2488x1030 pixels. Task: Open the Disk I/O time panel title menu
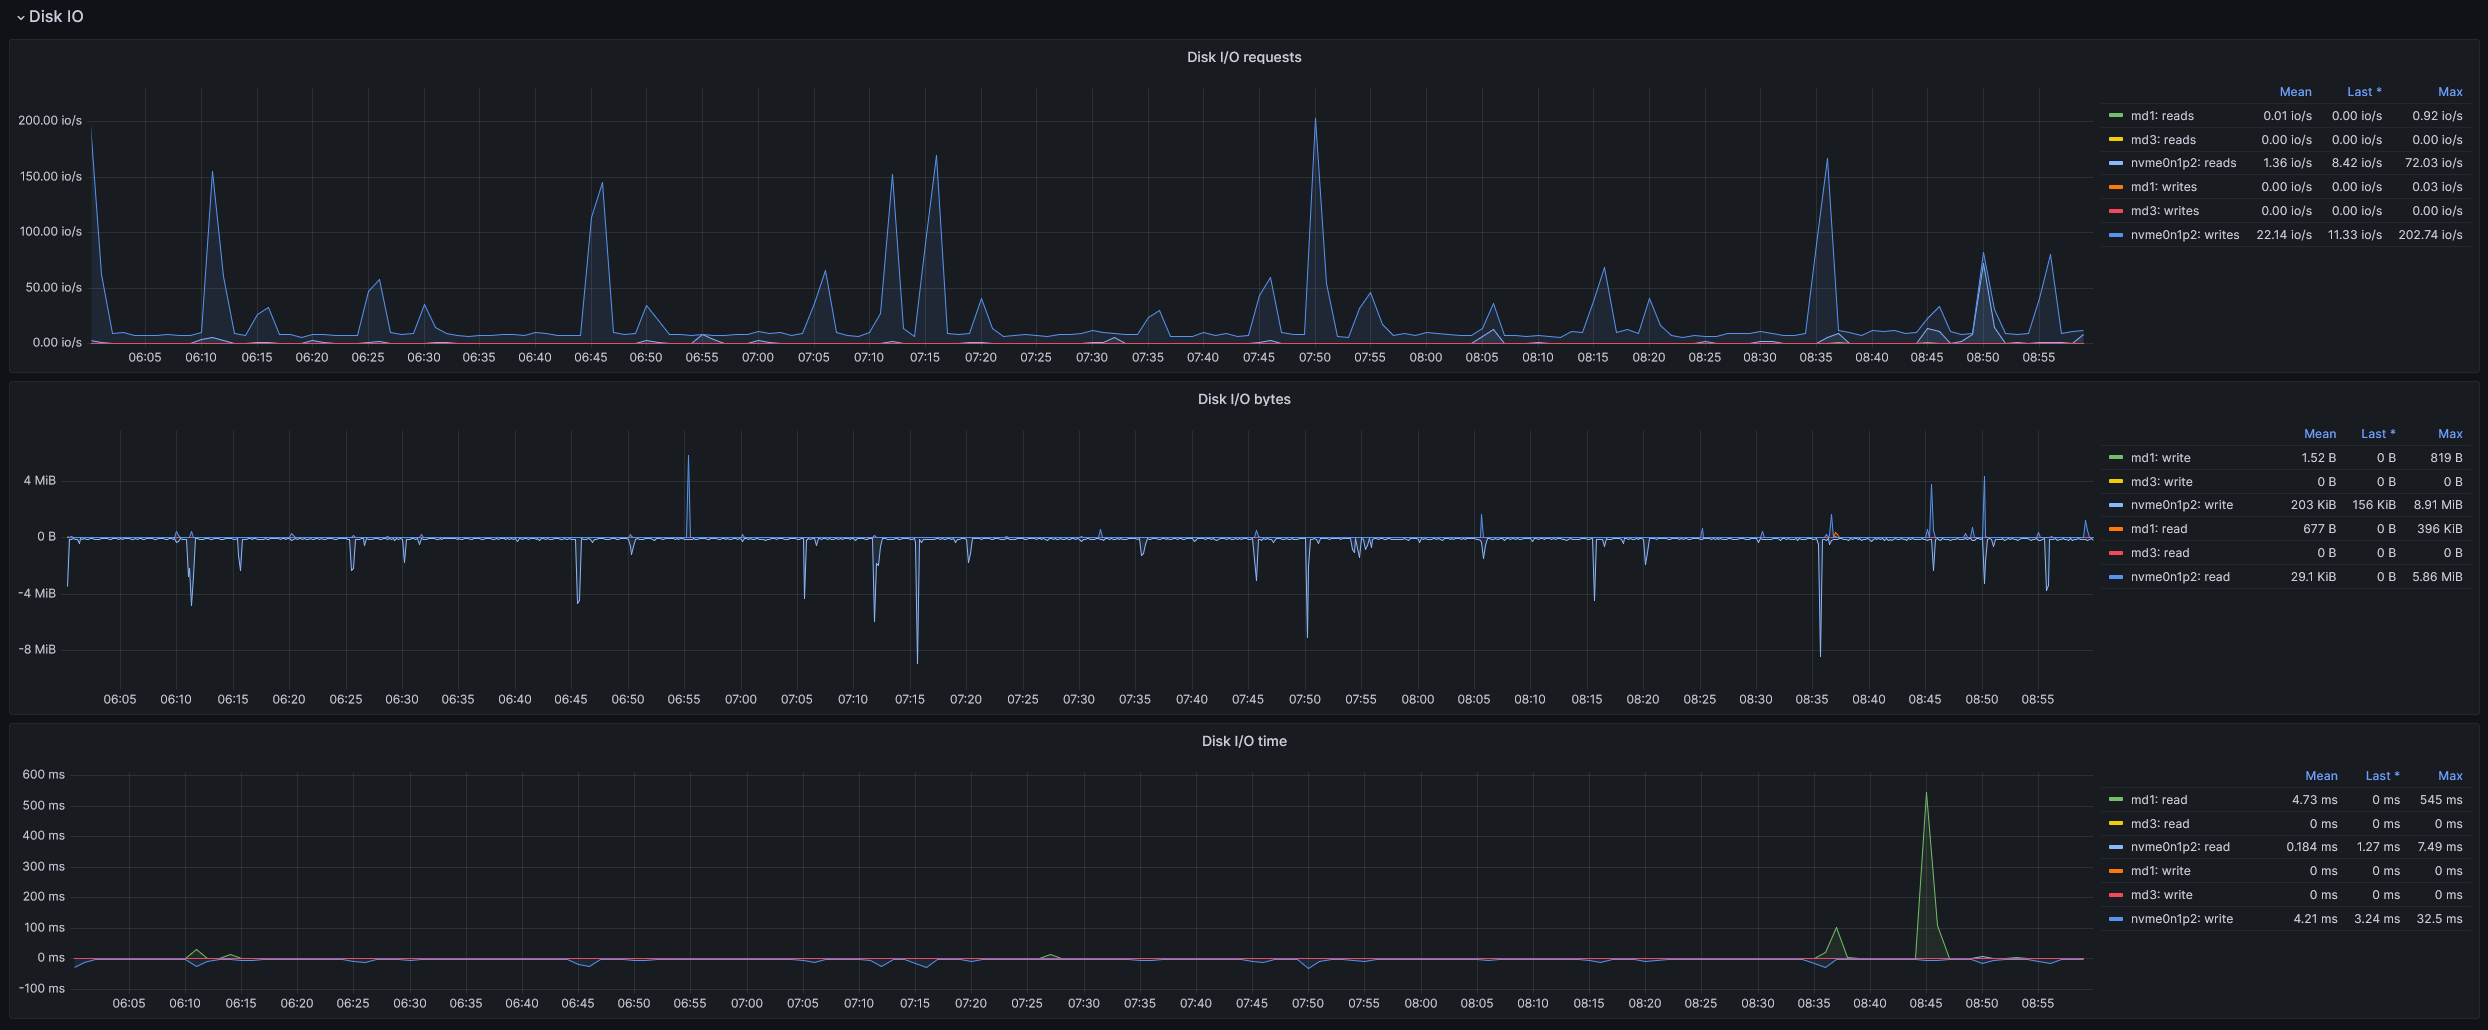[x=1243, y=741]
